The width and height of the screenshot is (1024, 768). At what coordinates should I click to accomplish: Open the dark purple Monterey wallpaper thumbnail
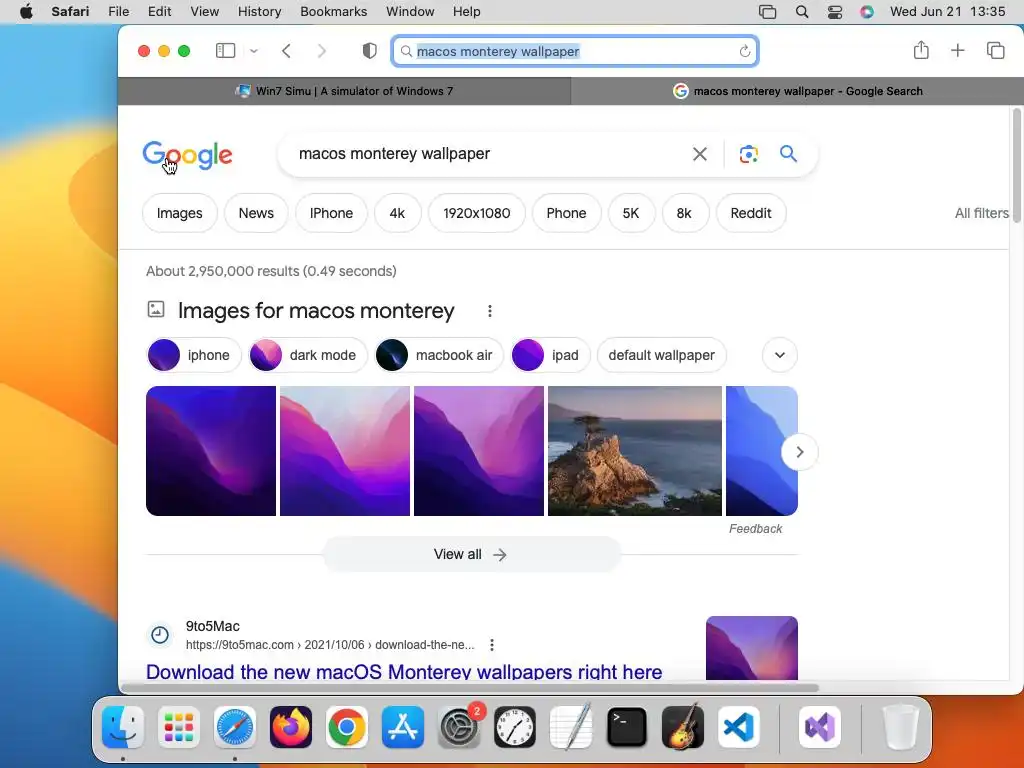click(x=211, y=451)
